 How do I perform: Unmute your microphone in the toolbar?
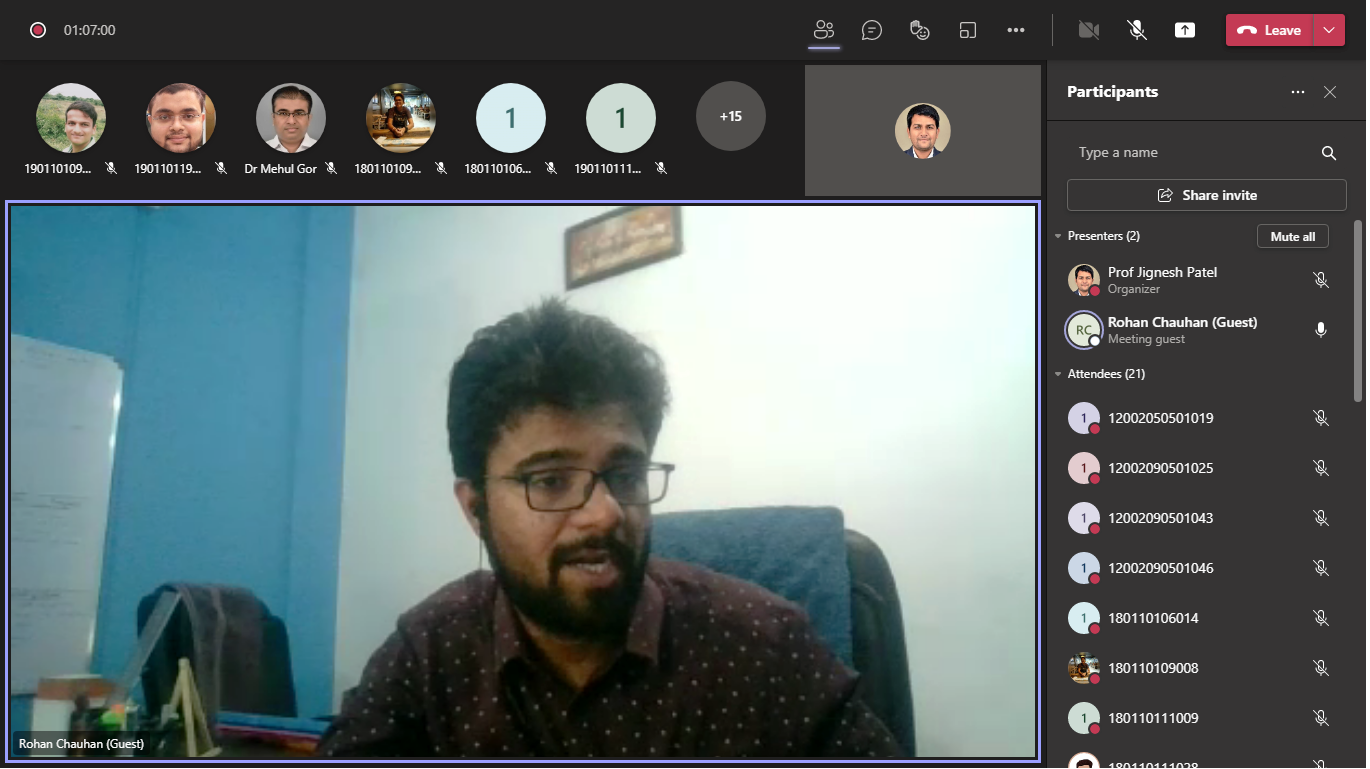pos(1137,30)
